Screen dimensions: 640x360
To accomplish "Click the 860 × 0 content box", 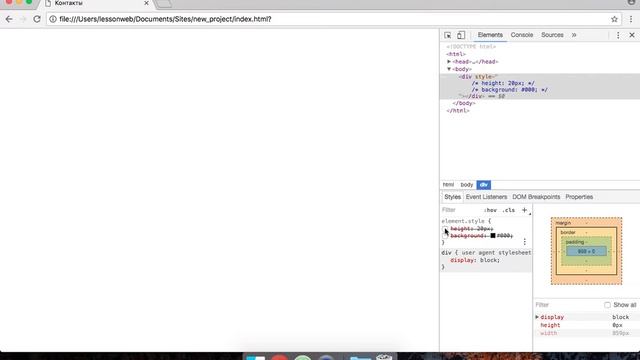I will [x=586, y=251].
